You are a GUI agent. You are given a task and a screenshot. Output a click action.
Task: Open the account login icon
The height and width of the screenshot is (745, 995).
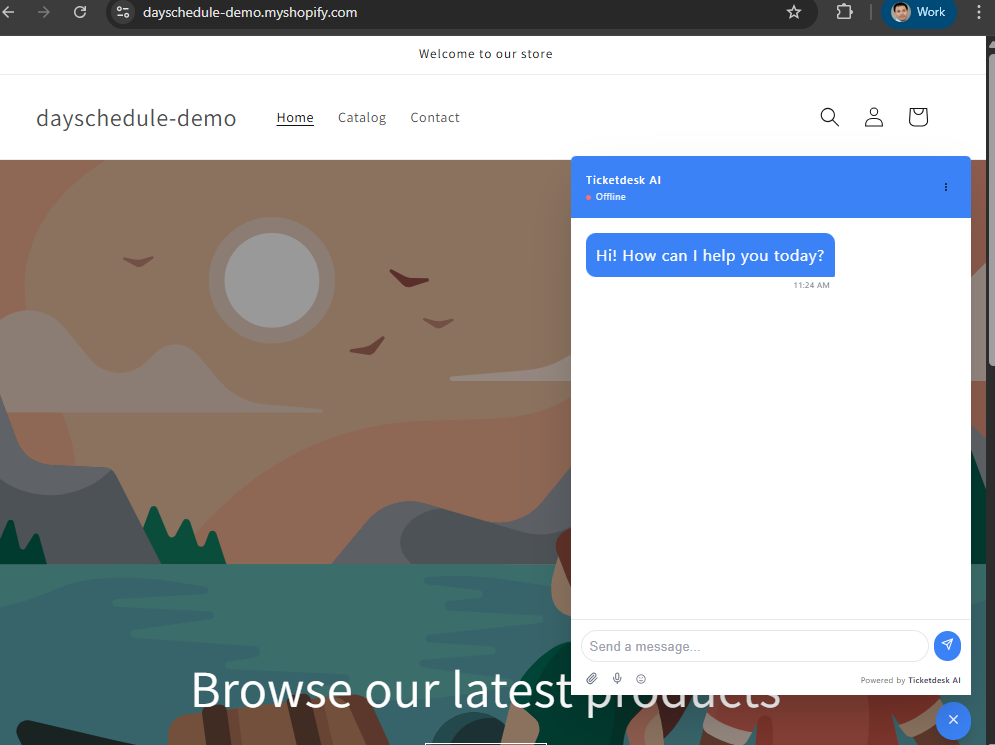click(874, 117)
